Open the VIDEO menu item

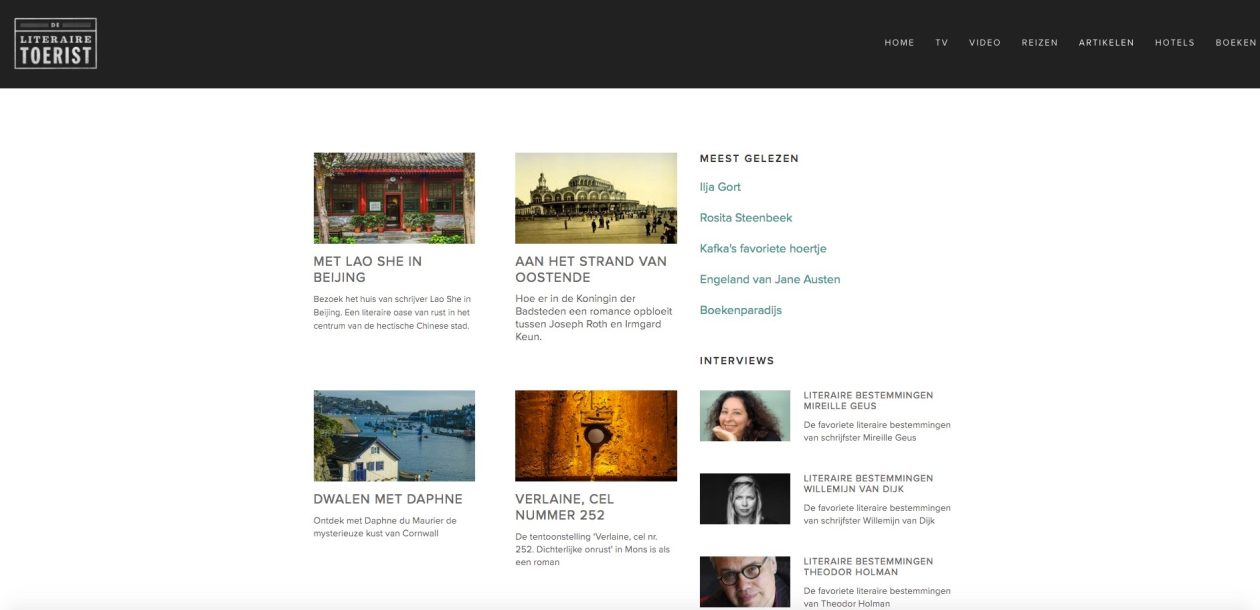tap(984, 43)
